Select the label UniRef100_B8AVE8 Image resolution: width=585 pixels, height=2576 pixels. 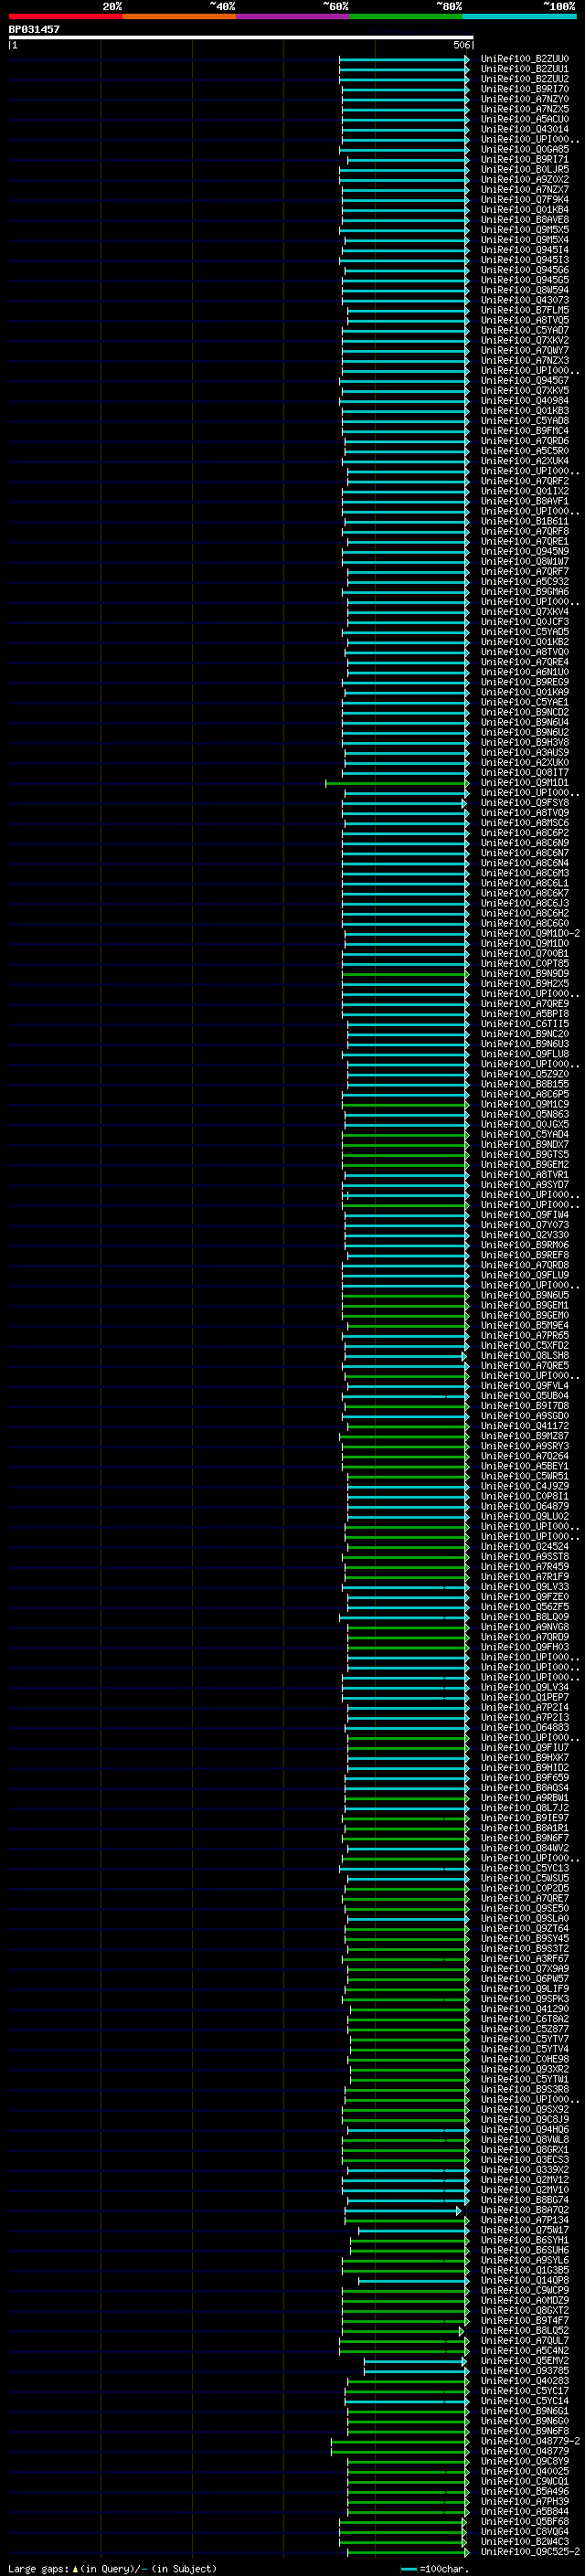click(524, 219)
